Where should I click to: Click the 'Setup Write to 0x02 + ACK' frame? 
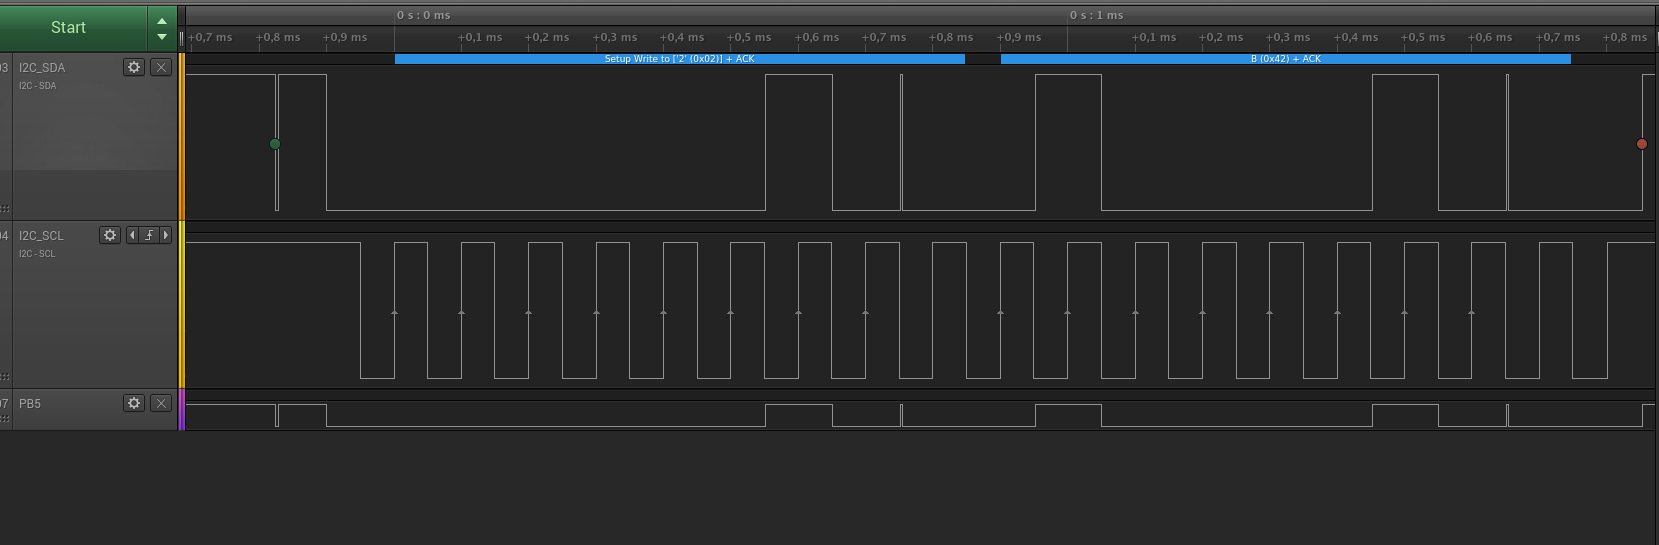(680, 59)
